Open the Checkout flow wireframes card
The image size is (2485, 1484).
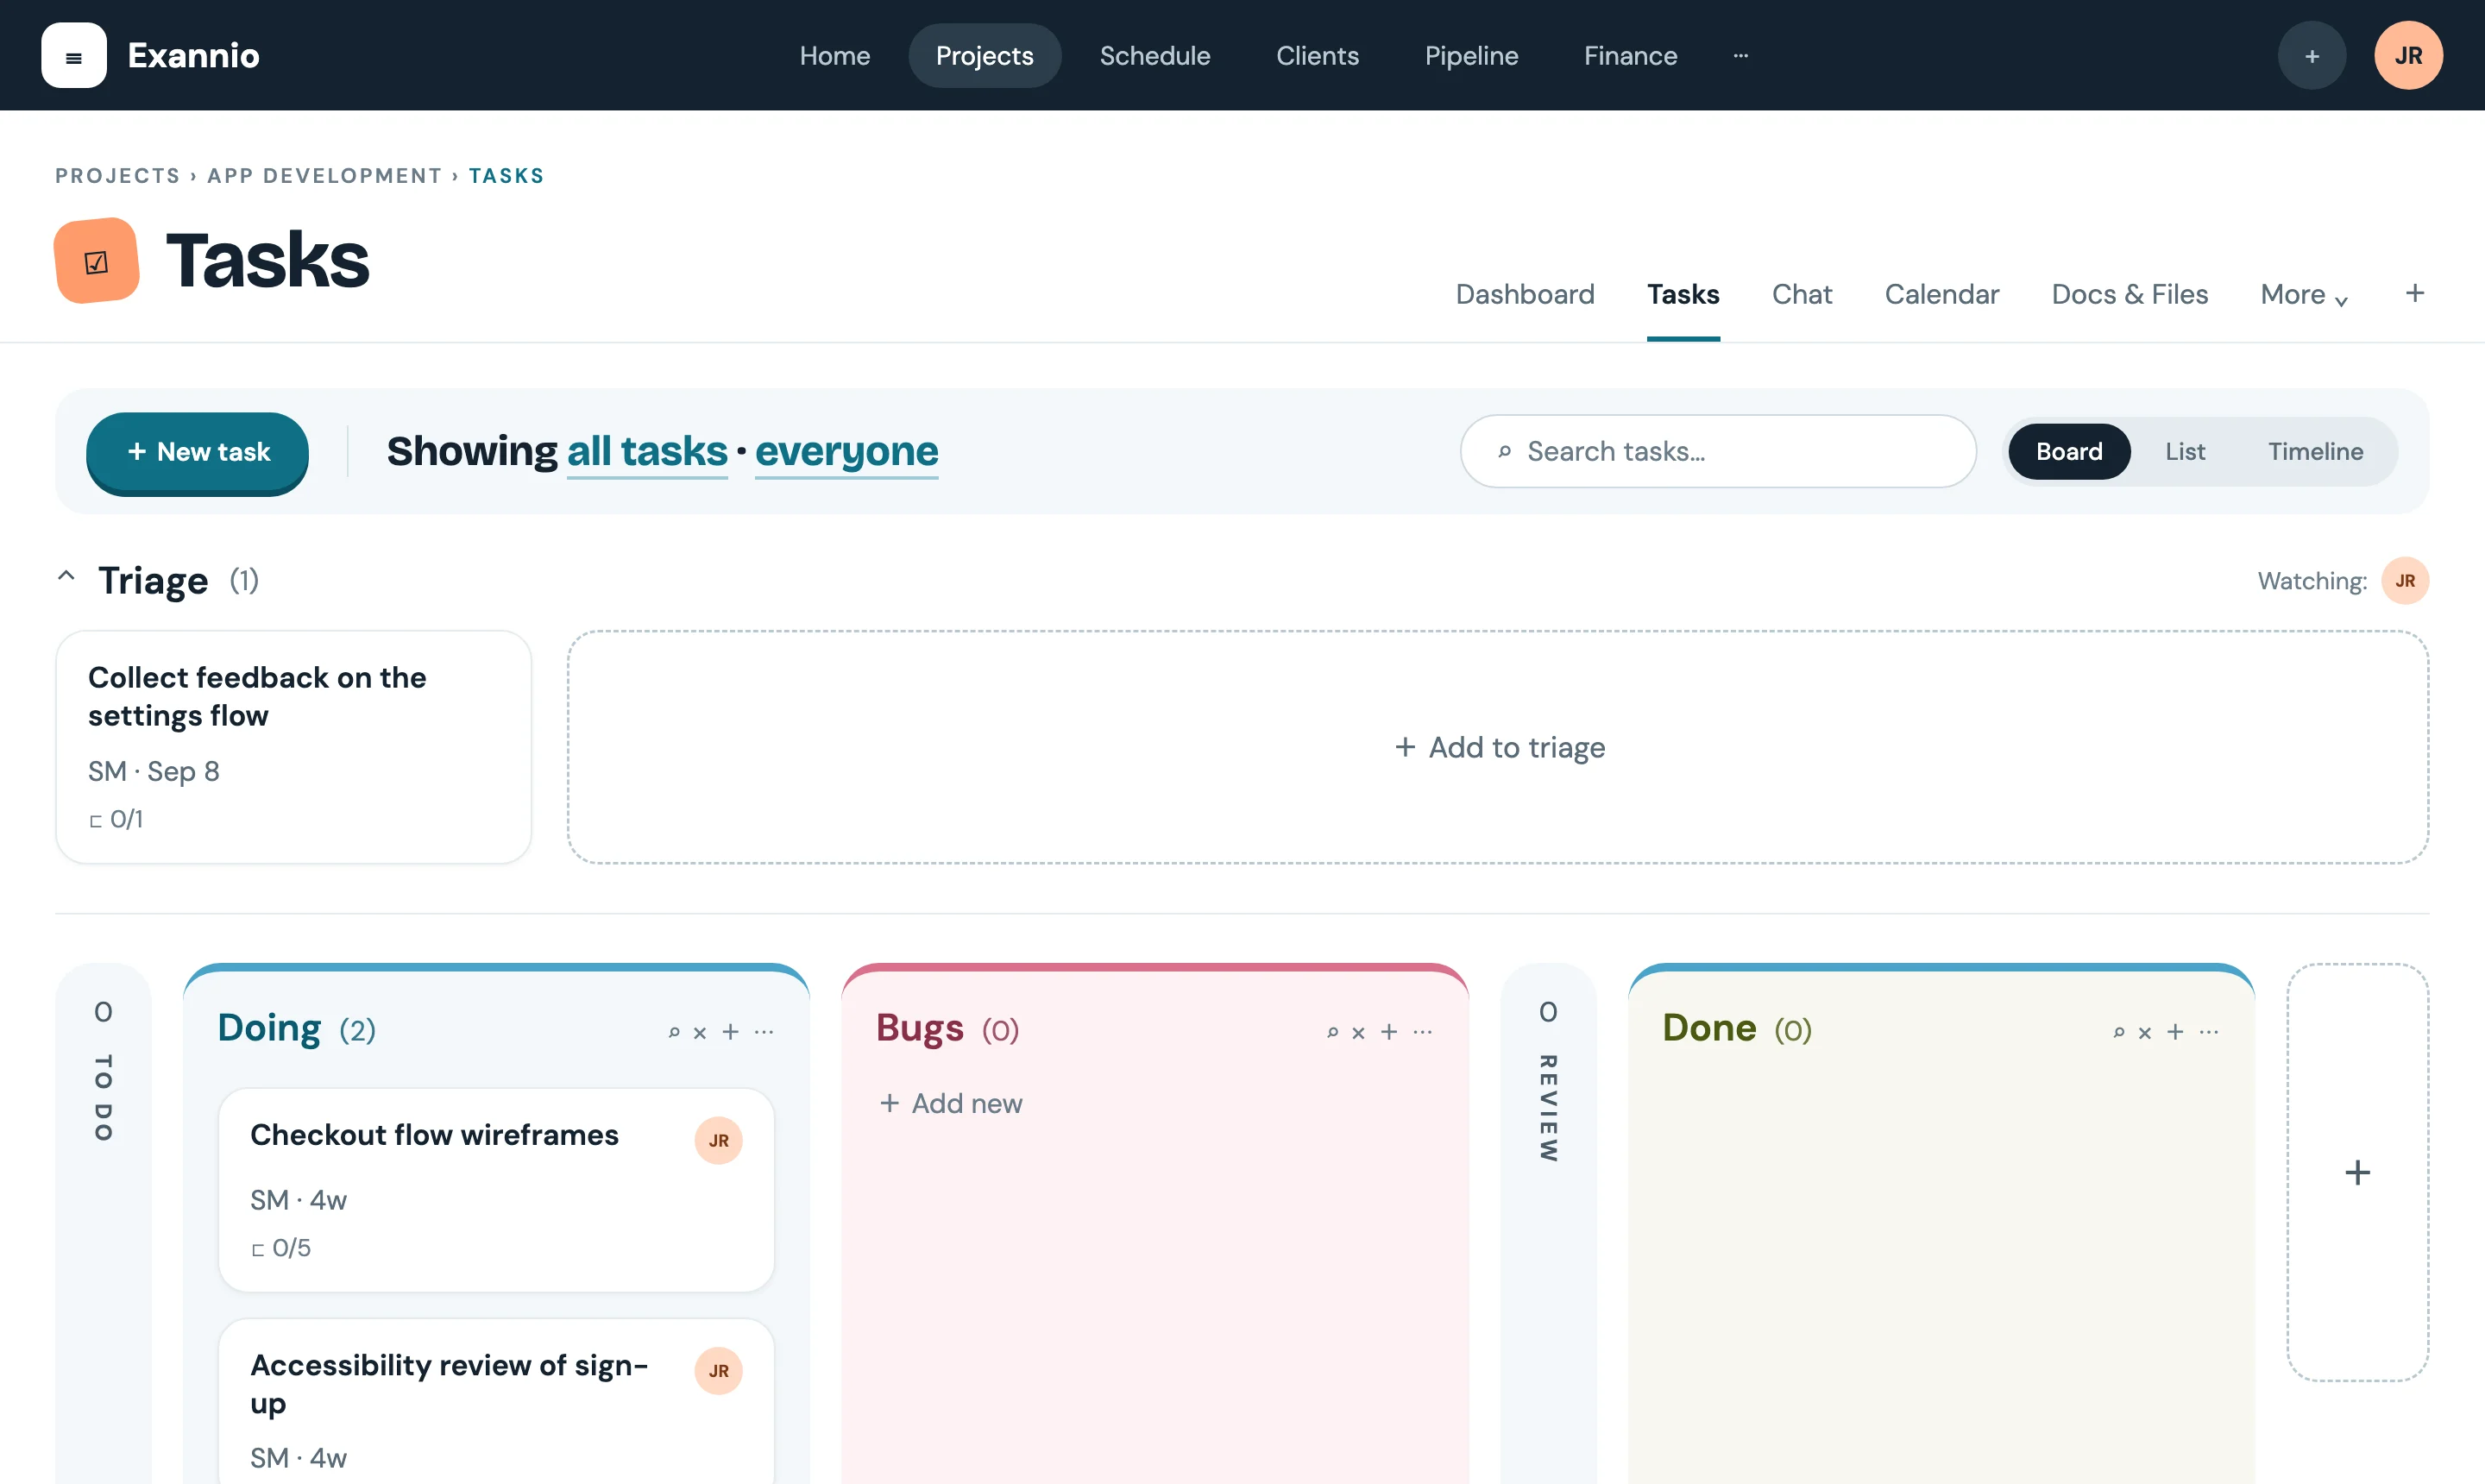[x=496, y=1190]
